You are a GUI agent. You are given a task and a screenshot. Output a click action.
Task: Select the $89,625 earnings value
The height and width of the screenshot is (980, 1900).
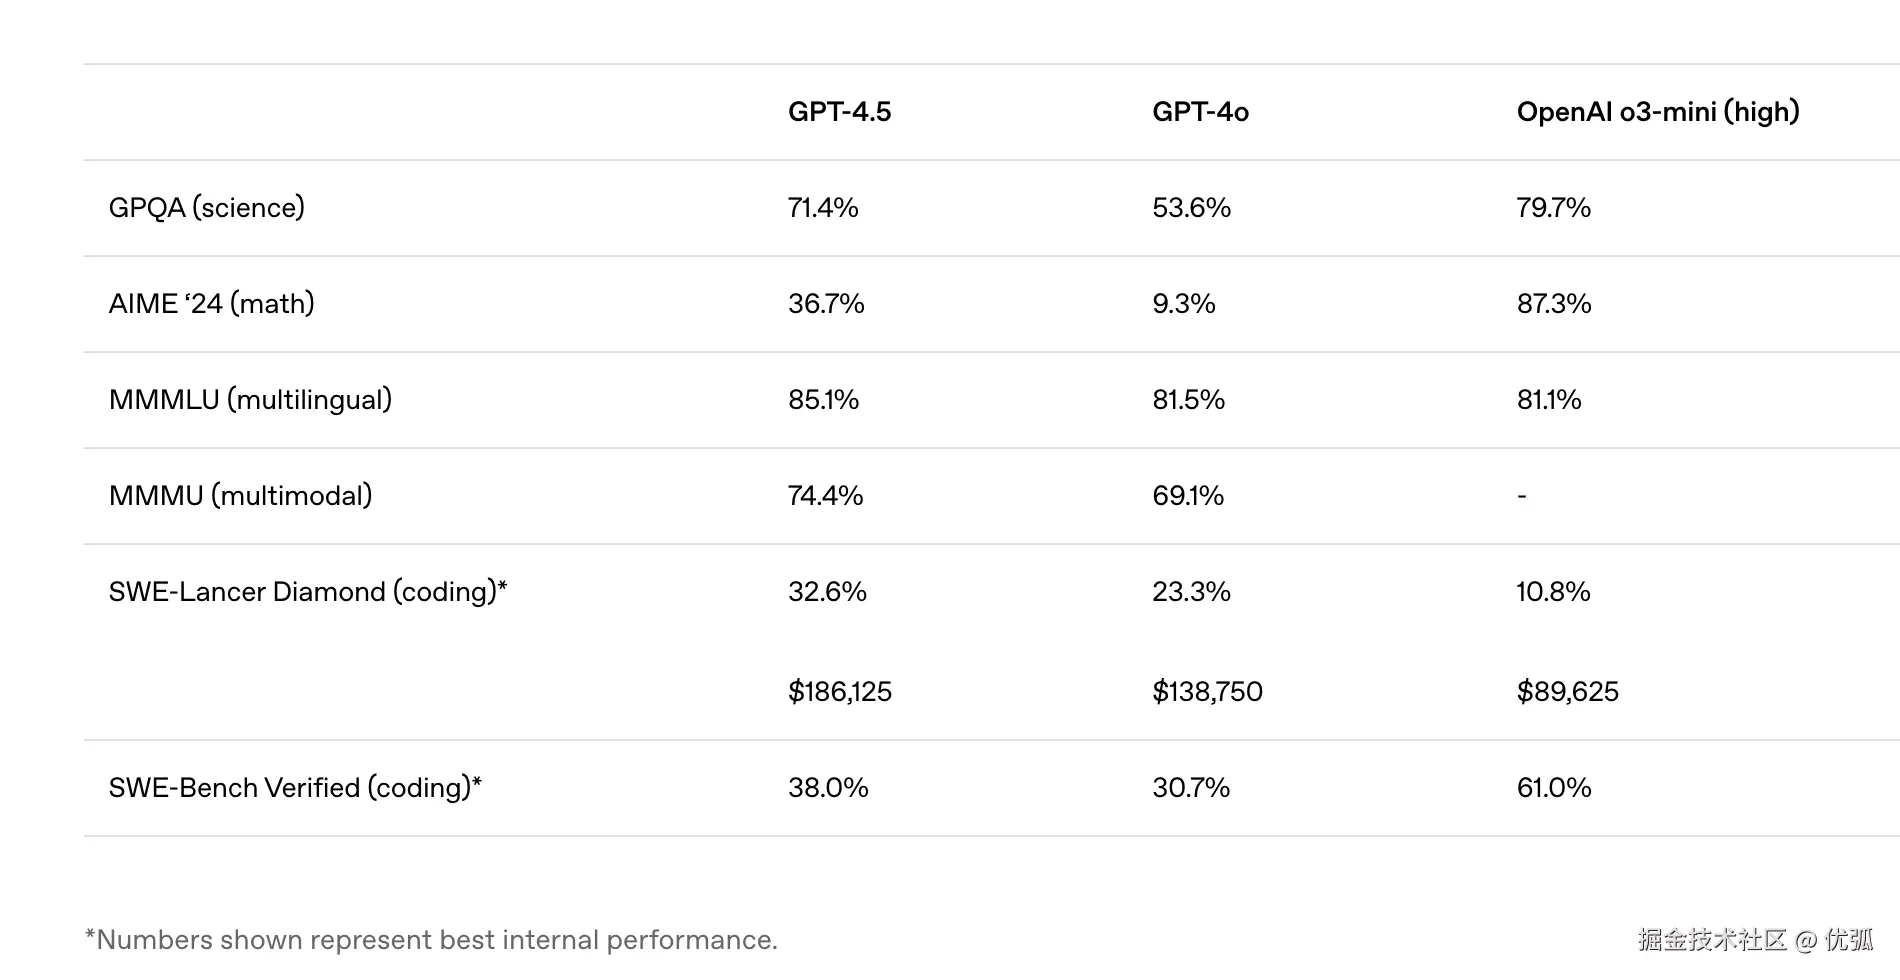pos(1567,691)
